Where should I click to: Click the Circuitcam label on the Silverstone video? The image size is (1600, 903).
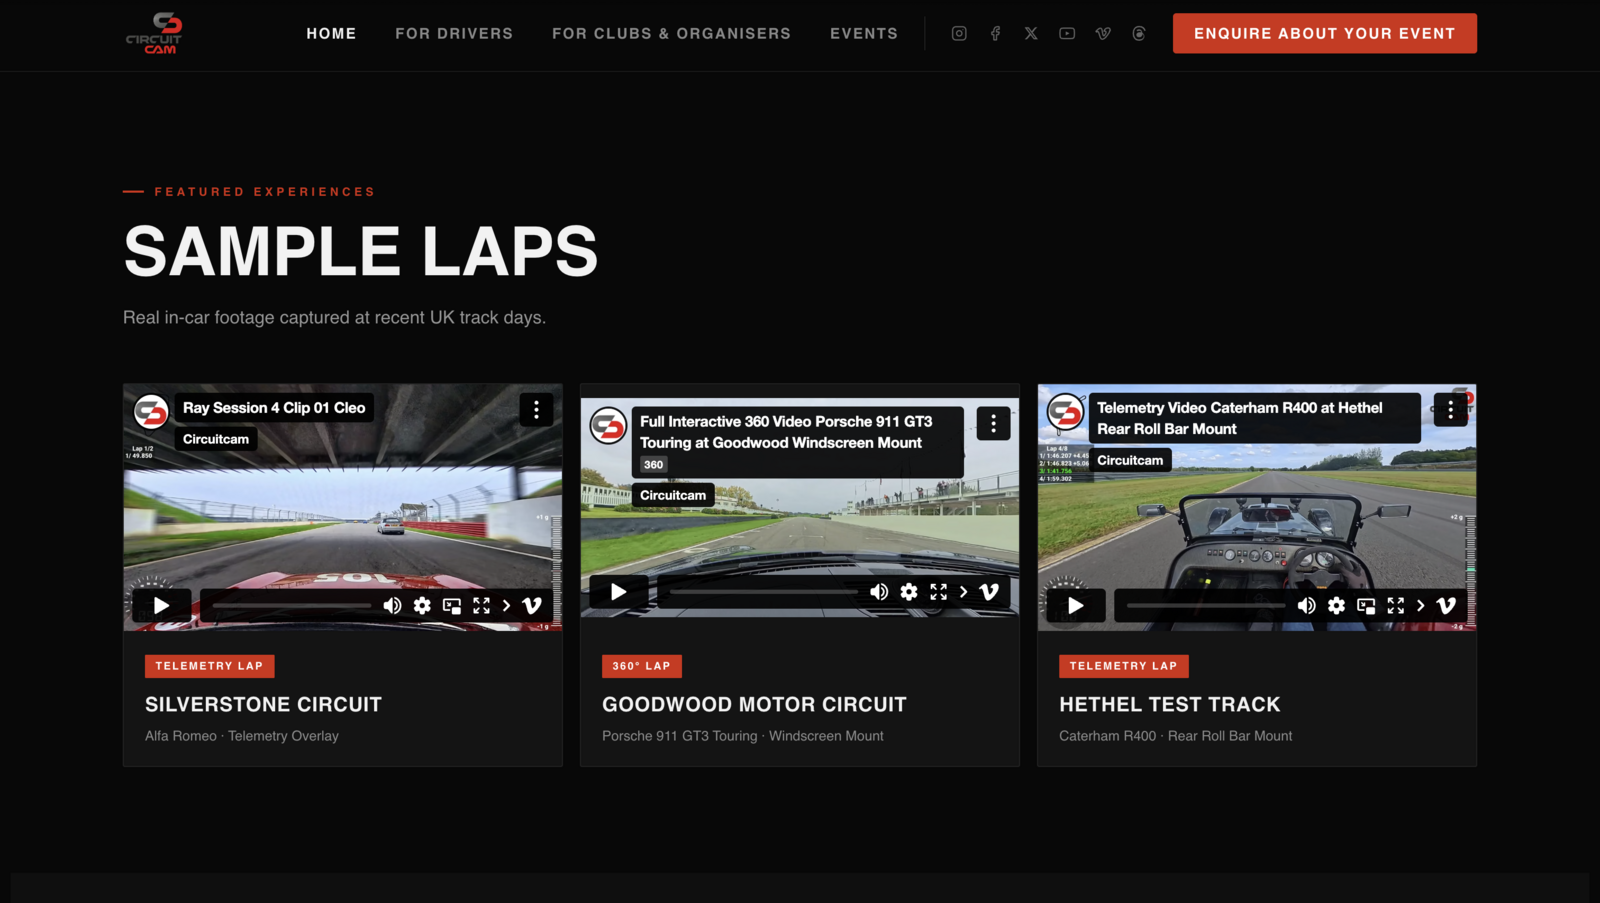[x=216, y=439]
